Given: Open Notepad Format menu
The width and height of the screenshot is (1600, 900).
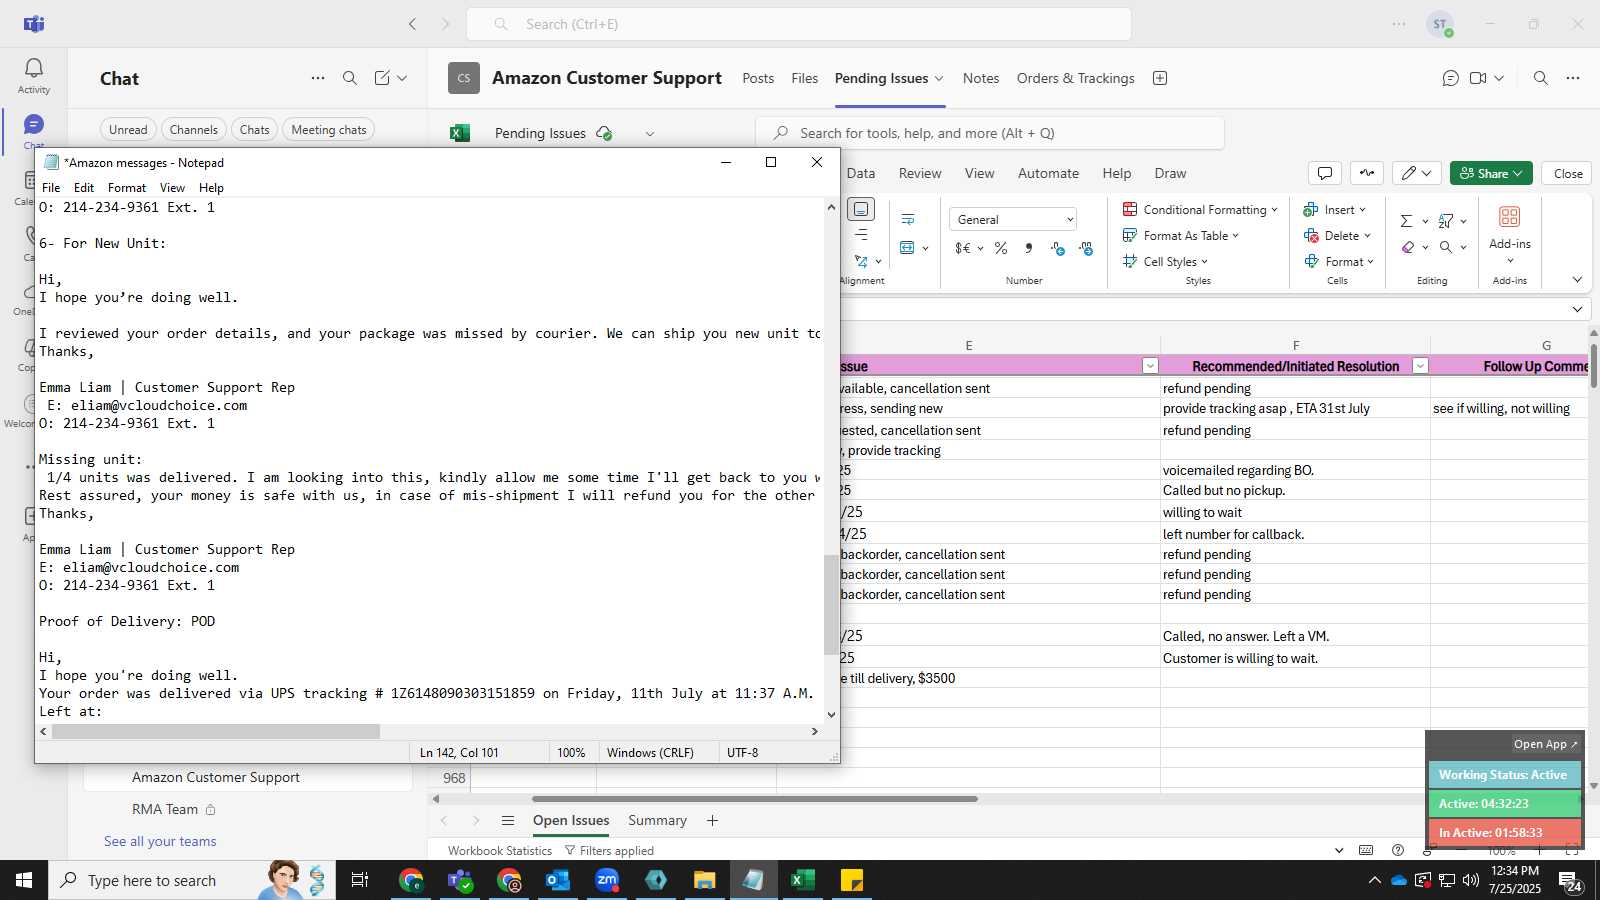Looking at the screenshot, I should 127,187.
